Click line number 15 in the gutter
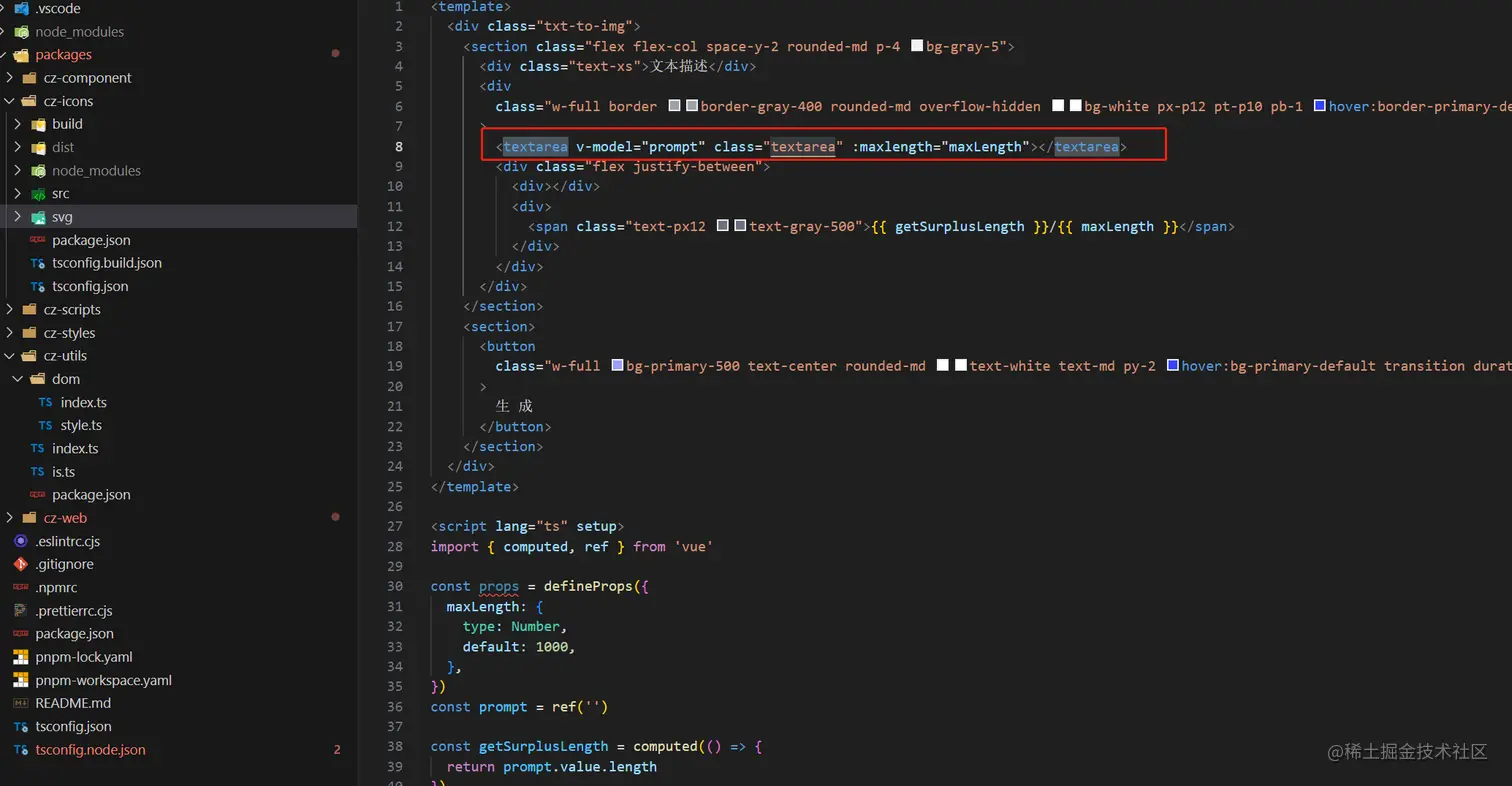Screen dimensions: 1512x786 pos(394,286)
